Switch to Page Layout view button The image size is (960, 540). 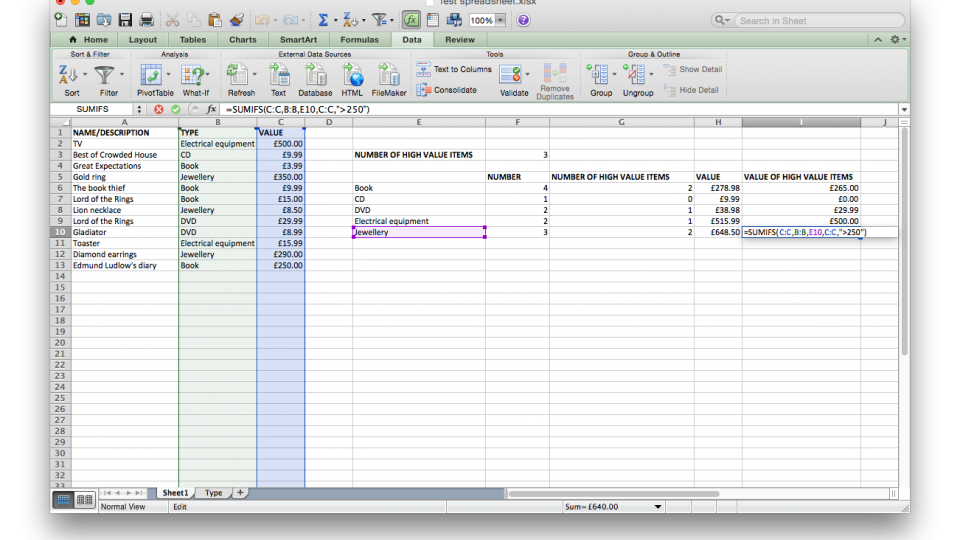click(x=84, y=500)
